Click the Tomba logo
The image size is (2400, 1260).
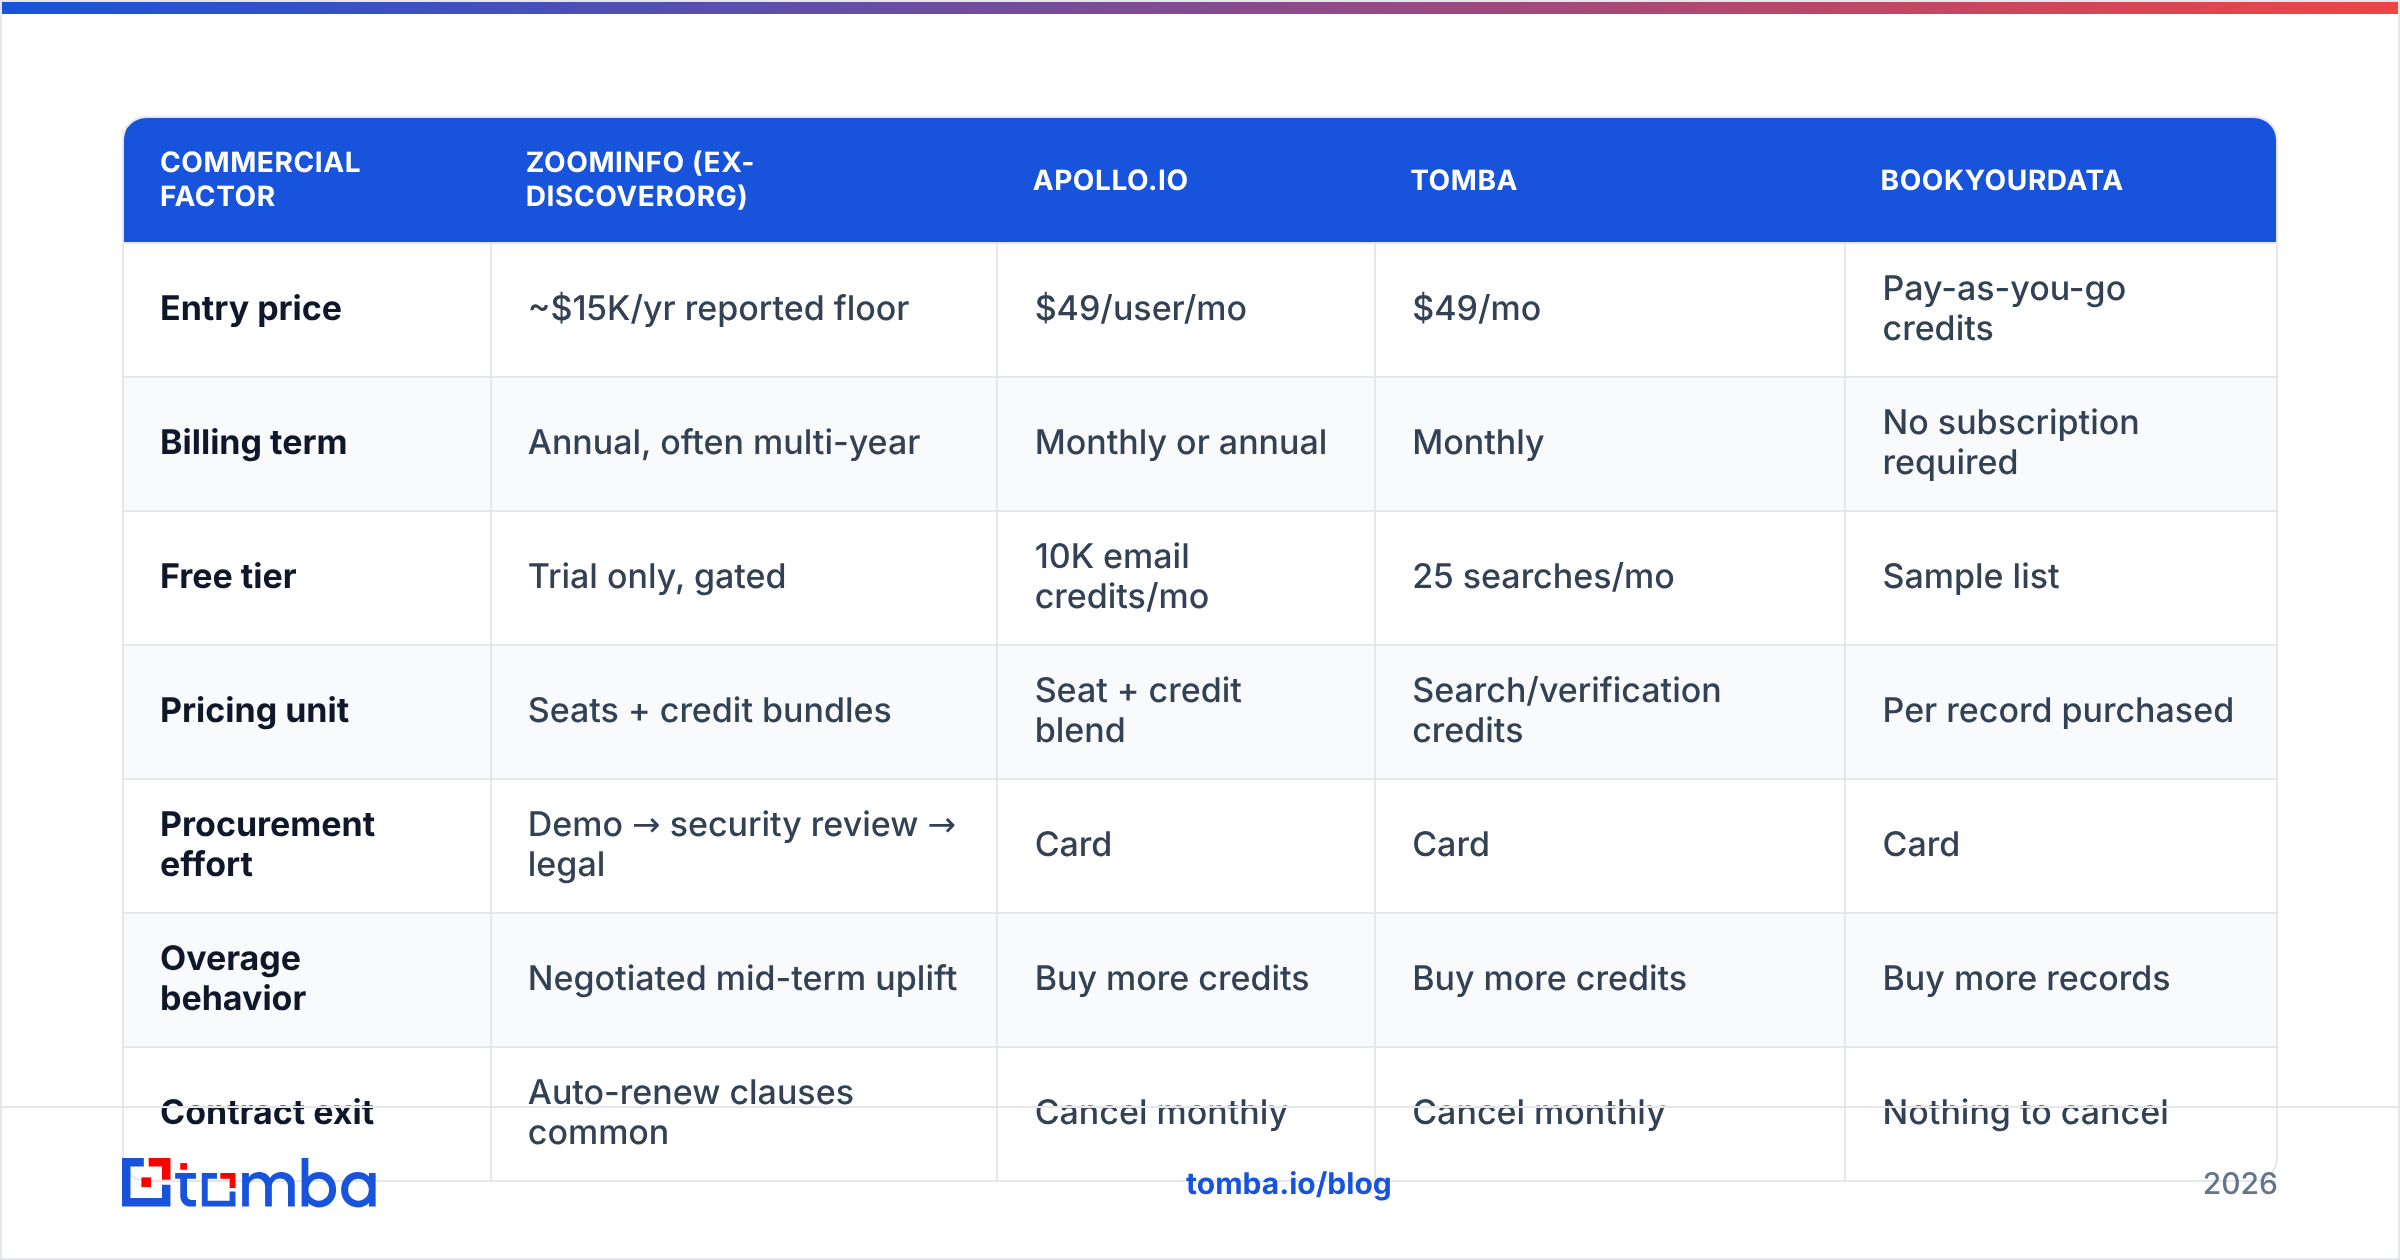coord(249,1183)
